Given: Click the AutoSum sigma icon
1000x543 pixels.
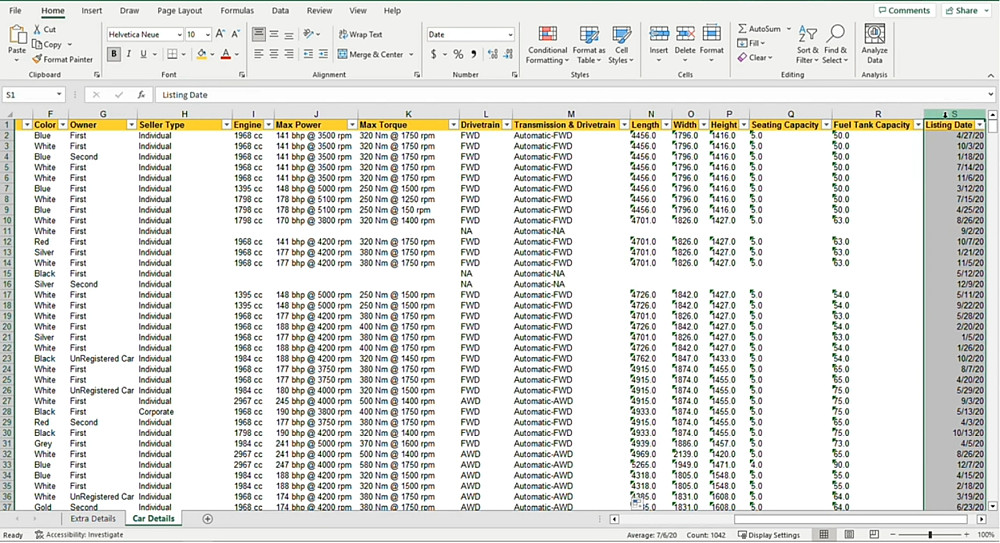Looking at the screenshot, I should (743, 29).
